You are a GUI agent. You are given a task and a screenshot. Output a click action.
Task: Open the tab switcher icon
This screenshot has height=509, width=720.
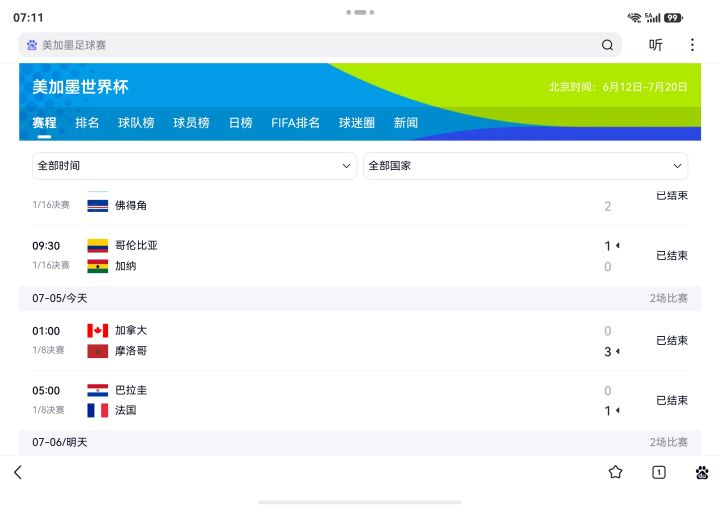658,472
